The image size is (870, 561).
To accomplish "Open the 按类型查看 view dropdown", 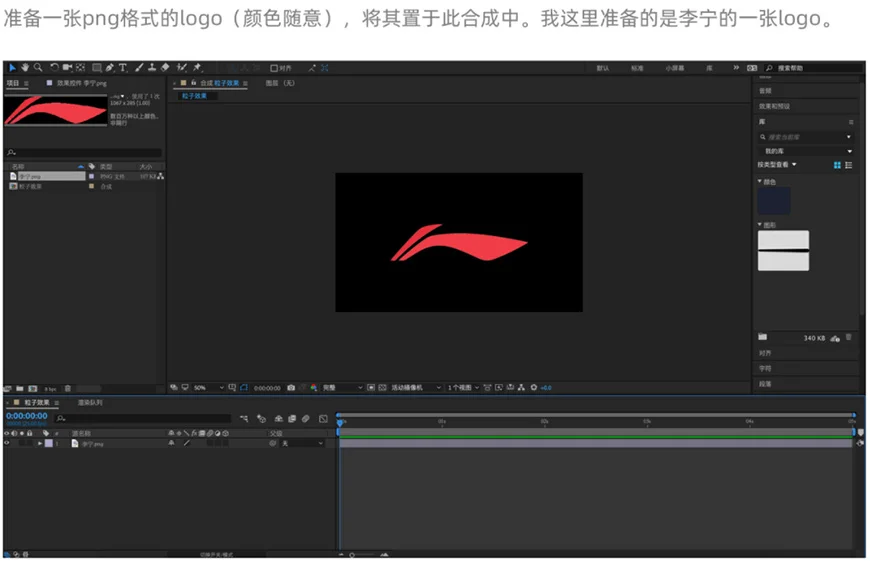I will click(777, 164).
